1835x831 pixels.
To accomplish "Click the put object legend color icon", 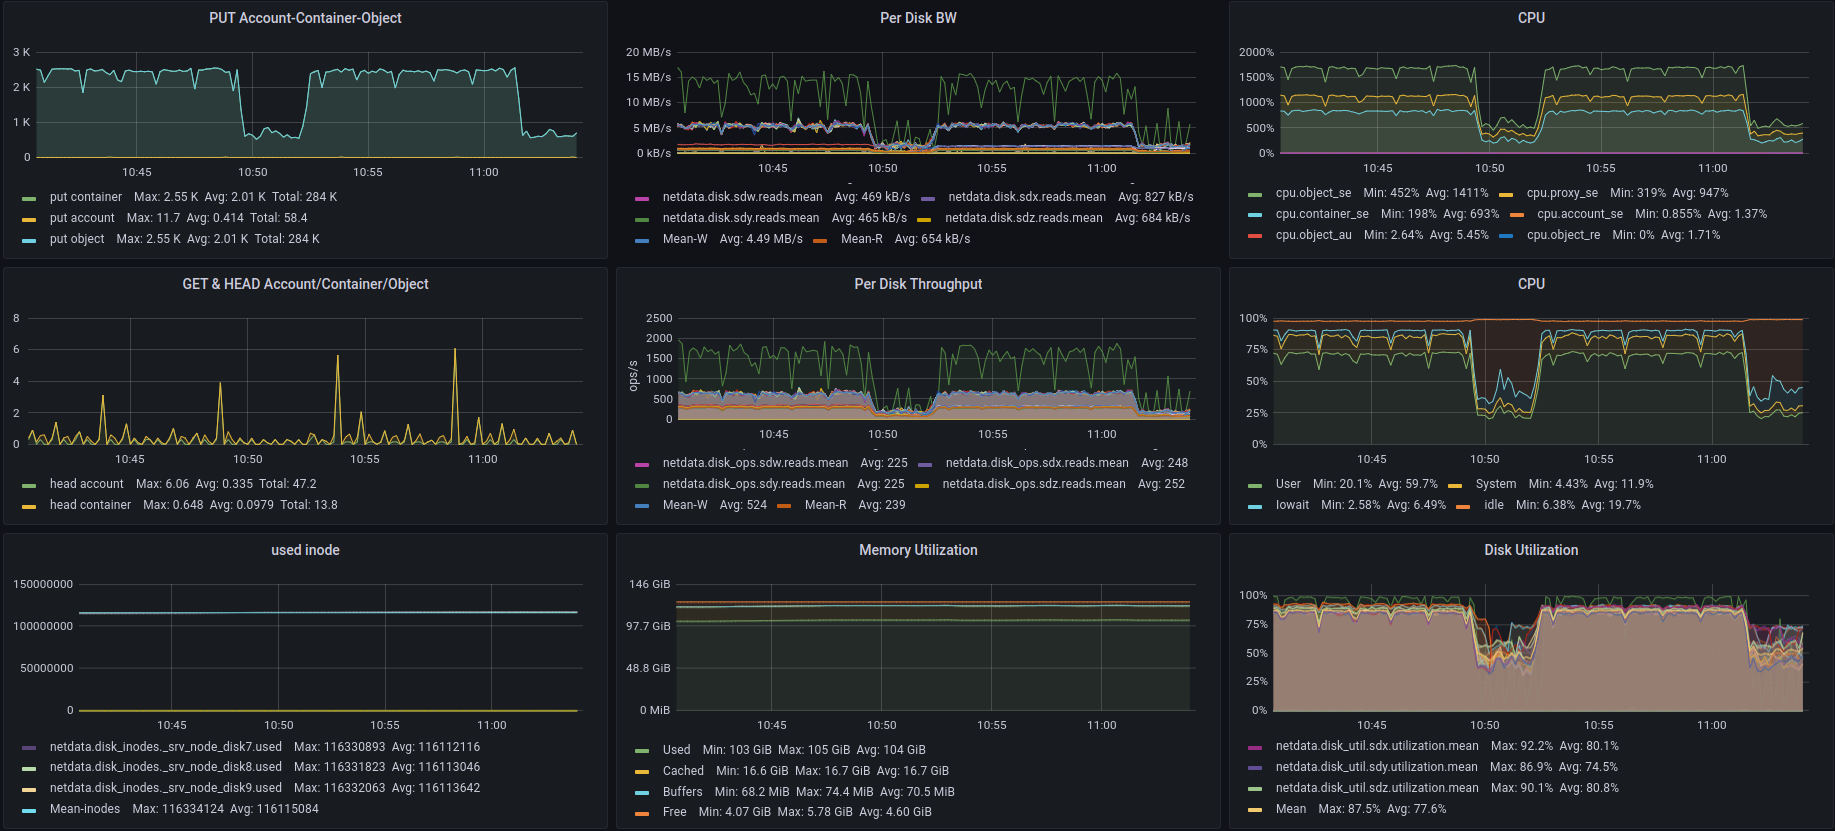I will coord(29,240).
